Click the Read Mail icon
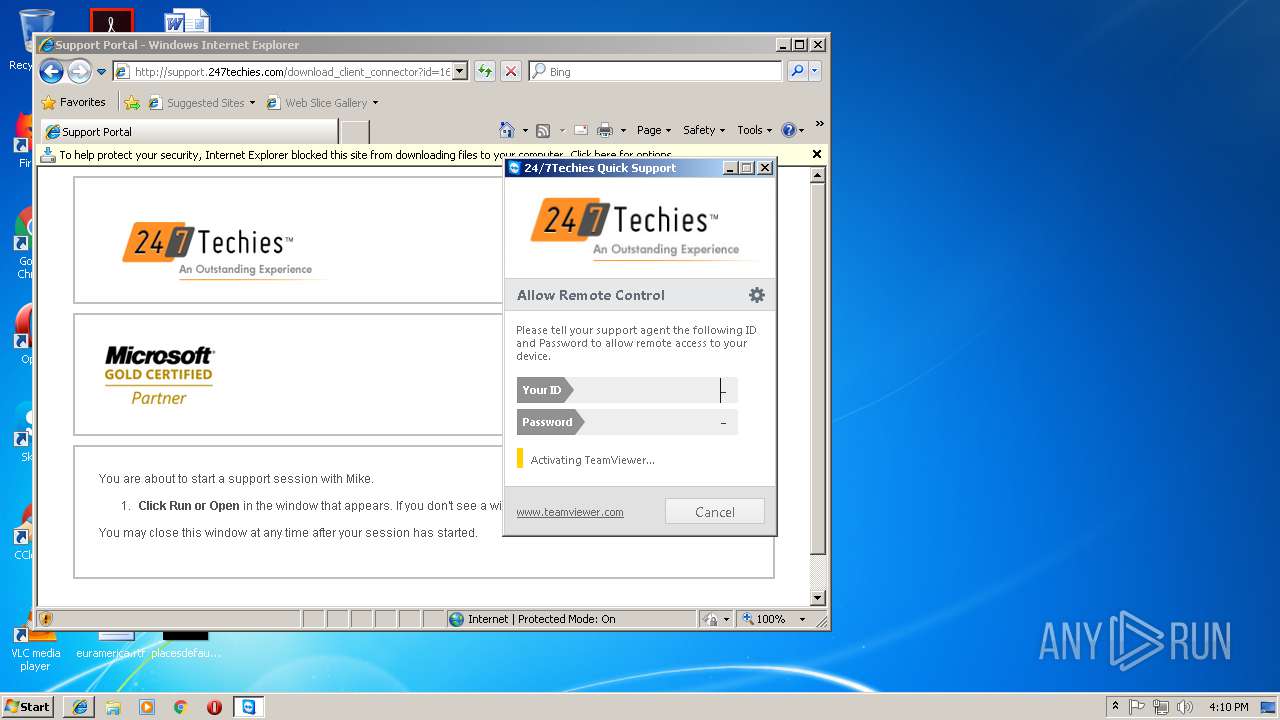 coord(580,130)
